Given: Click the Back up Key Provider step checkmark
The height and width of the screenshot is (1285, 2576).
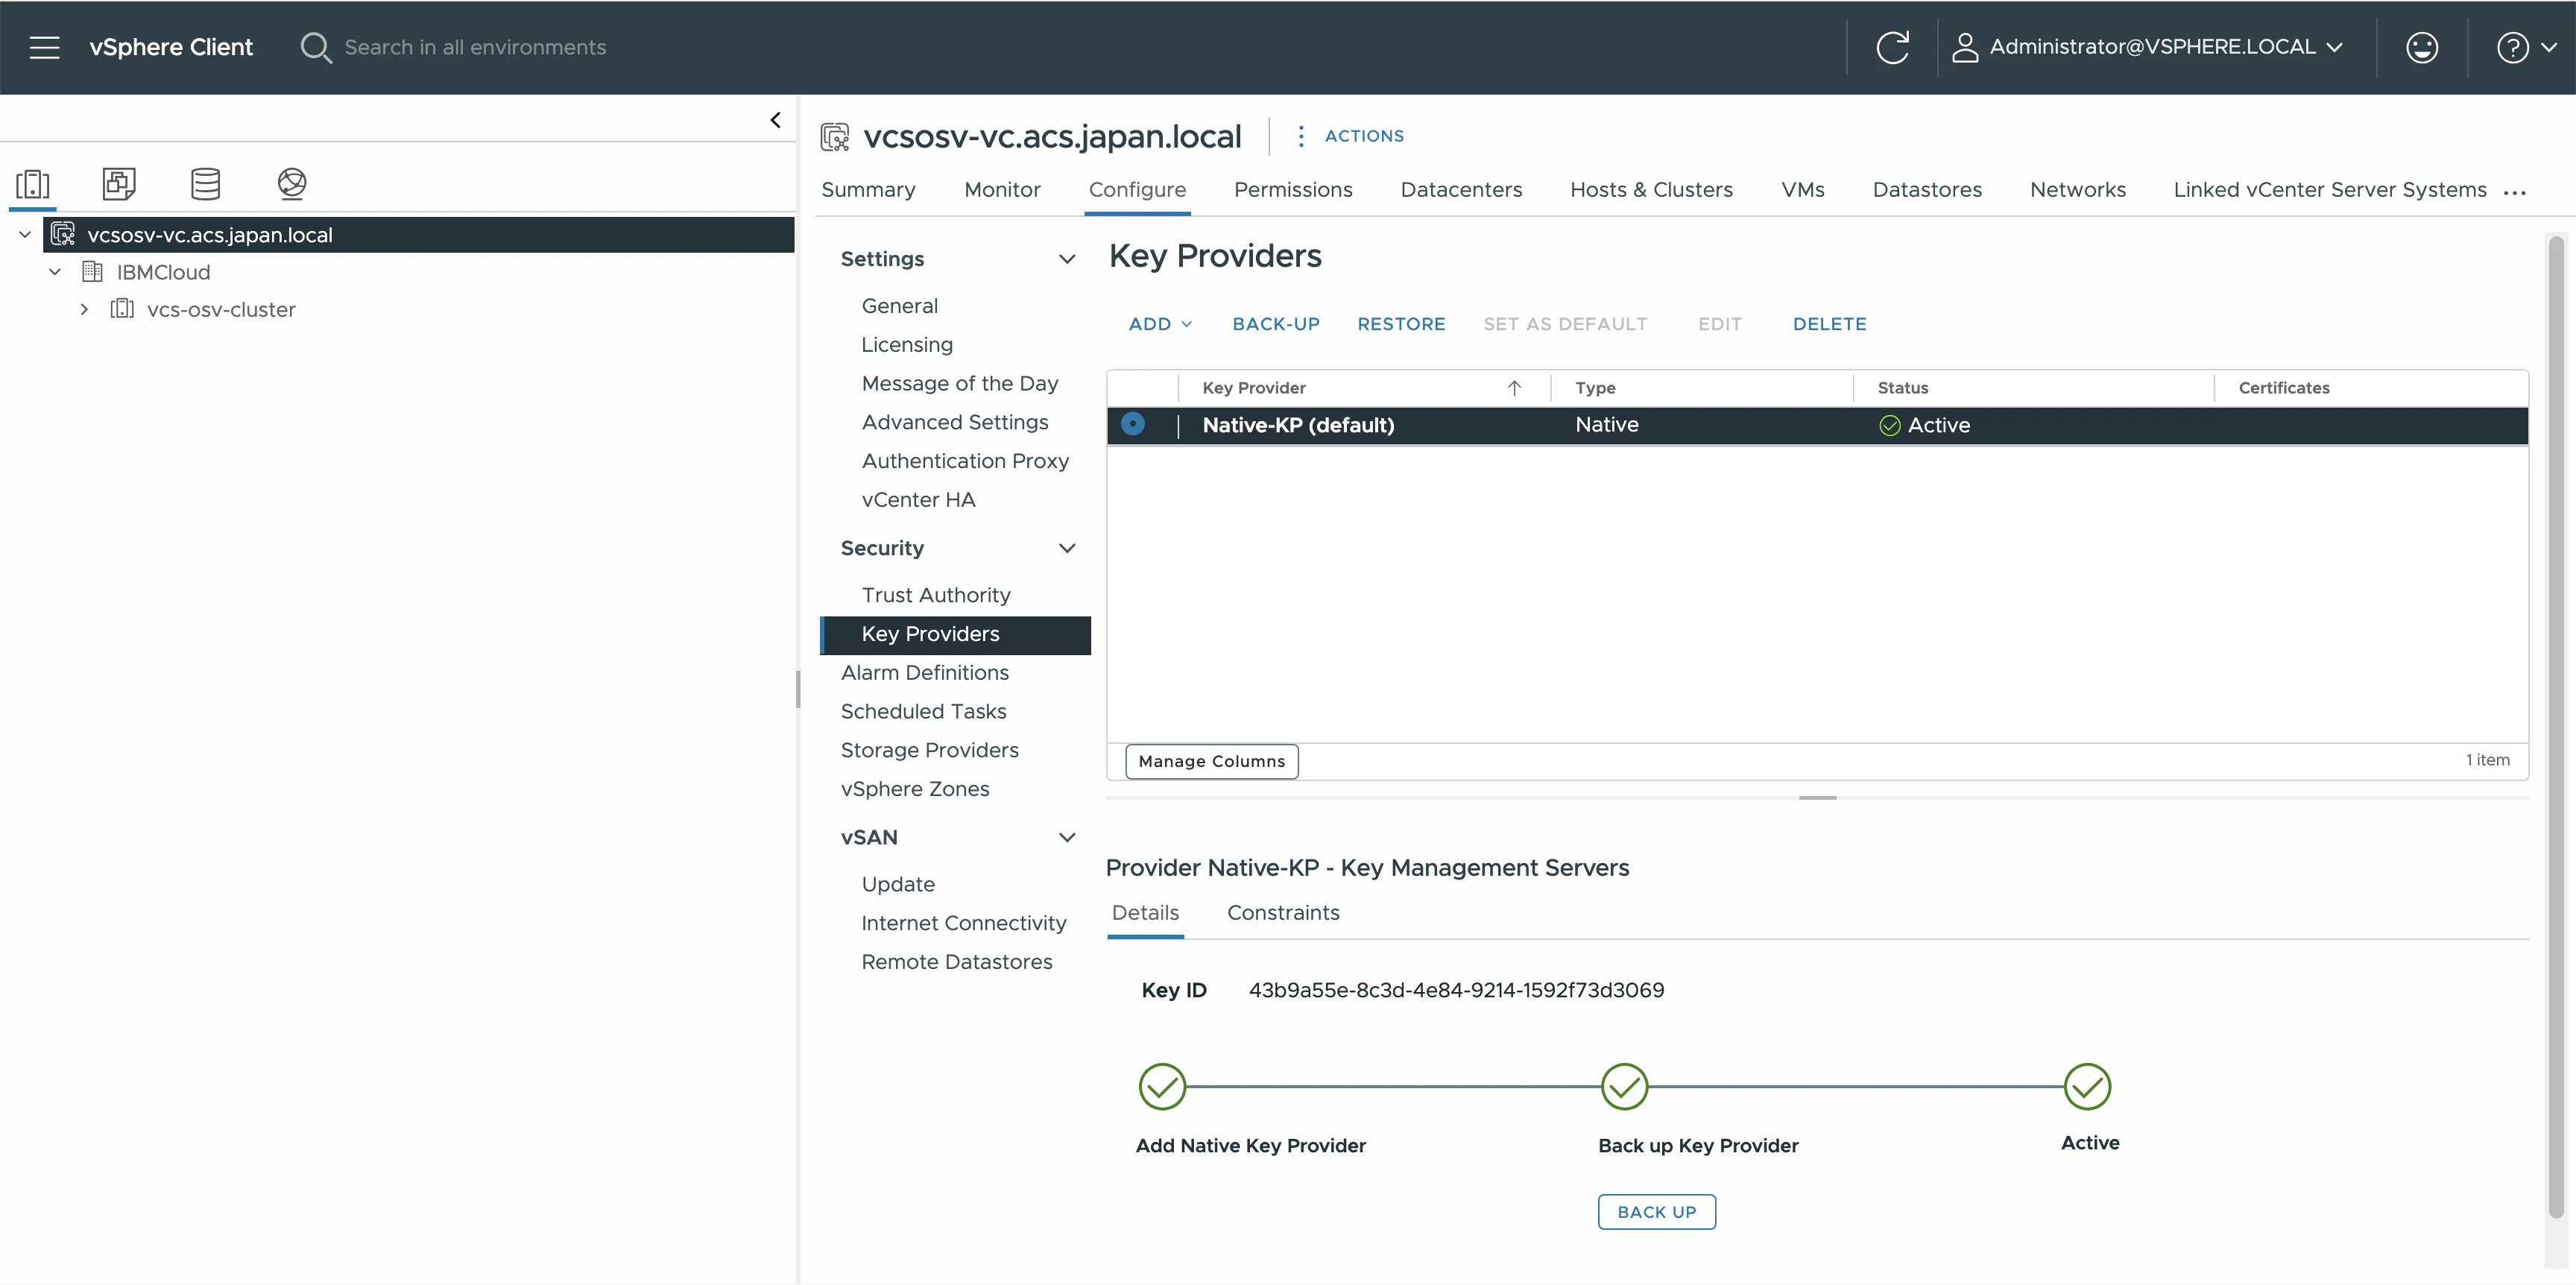Looking at the screenshot, I should (x=1624, y=1086).
